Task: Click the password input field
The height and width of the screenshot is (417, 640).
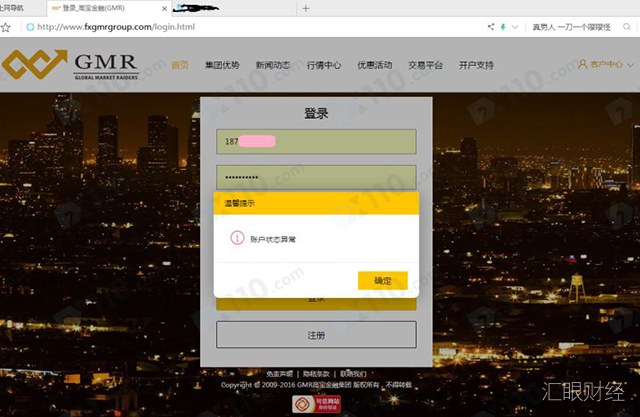Action: tap(316, 177)
